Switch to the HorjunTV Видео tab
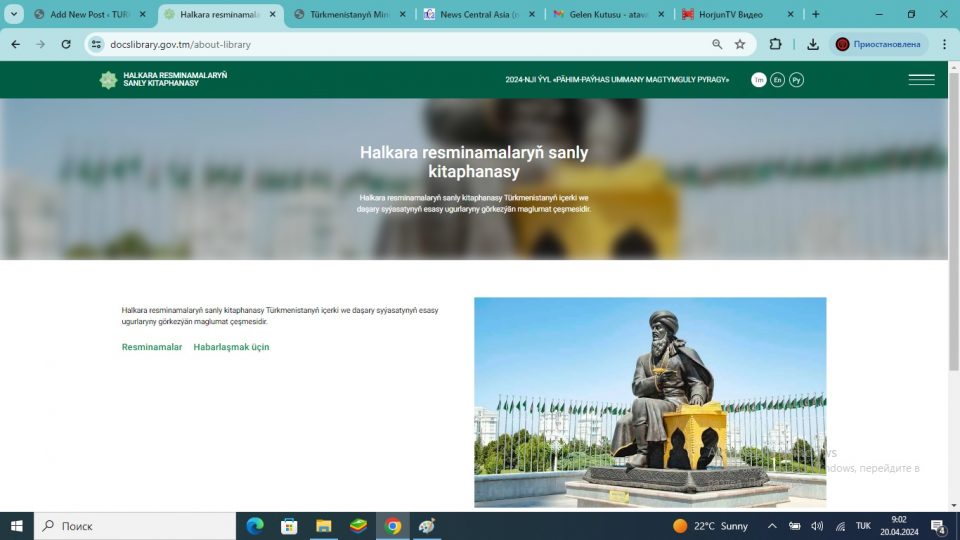Screen dimensions: 960x540 (735, 15)
